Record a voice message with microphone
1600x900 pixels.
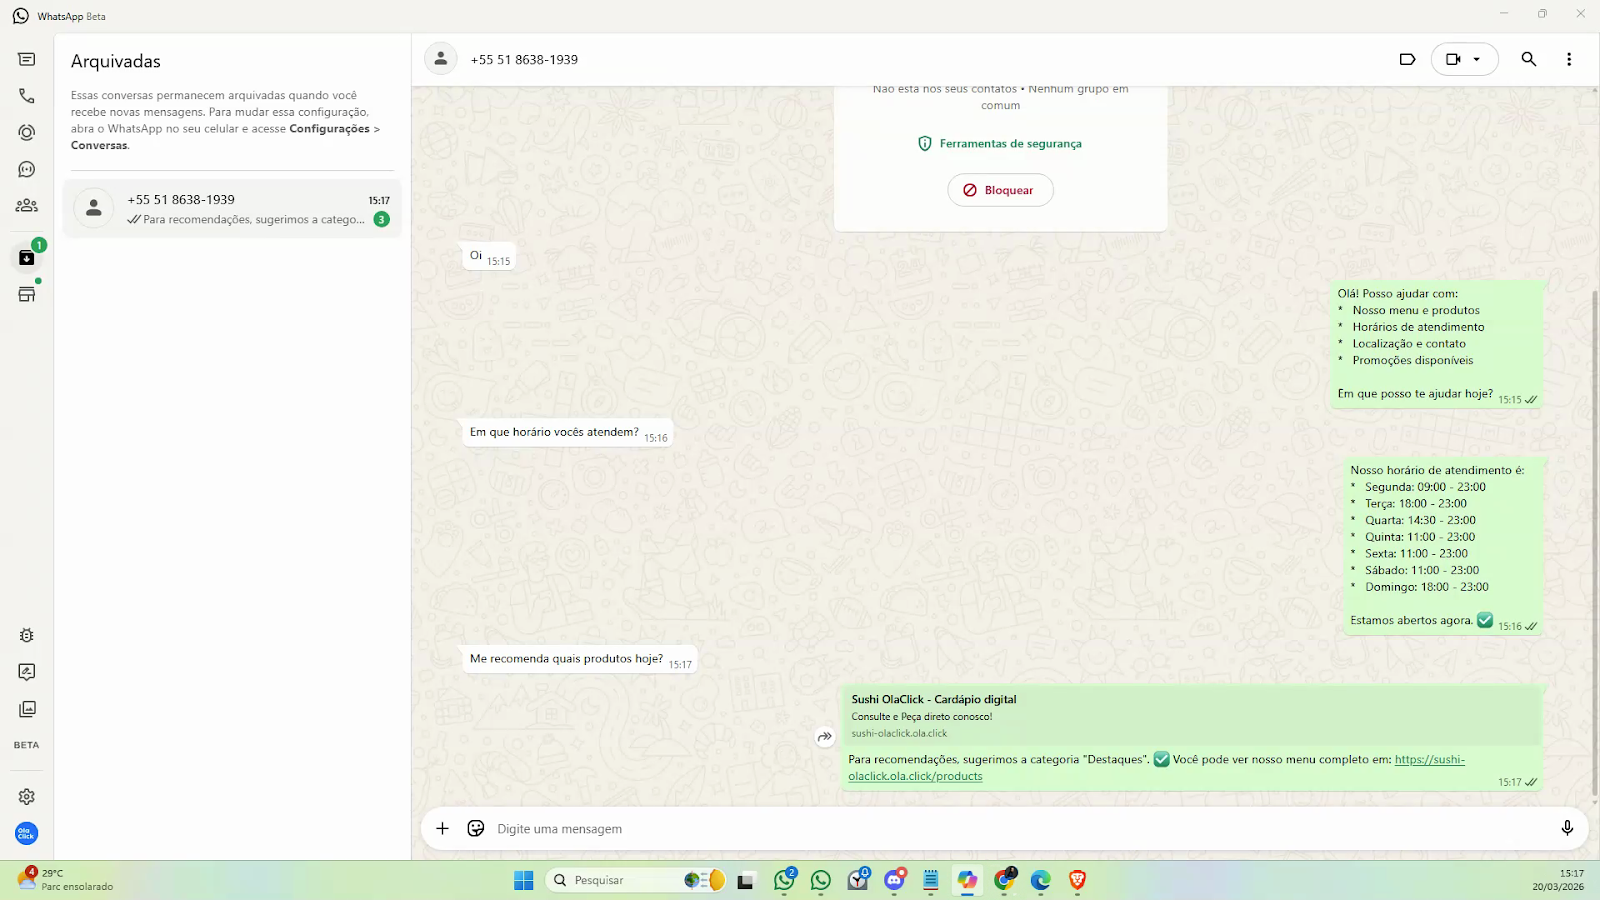1567,828
